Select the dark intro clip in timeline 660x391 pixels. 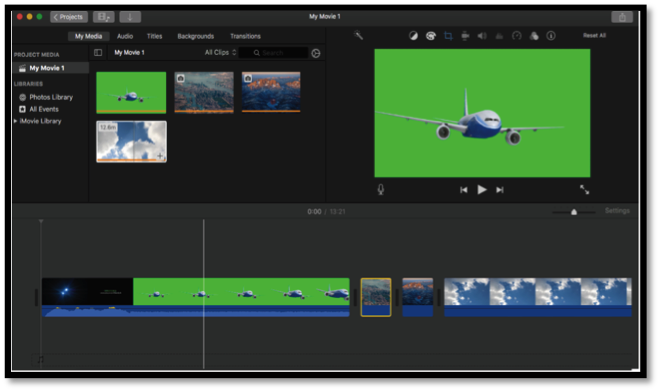pos(88,291)
